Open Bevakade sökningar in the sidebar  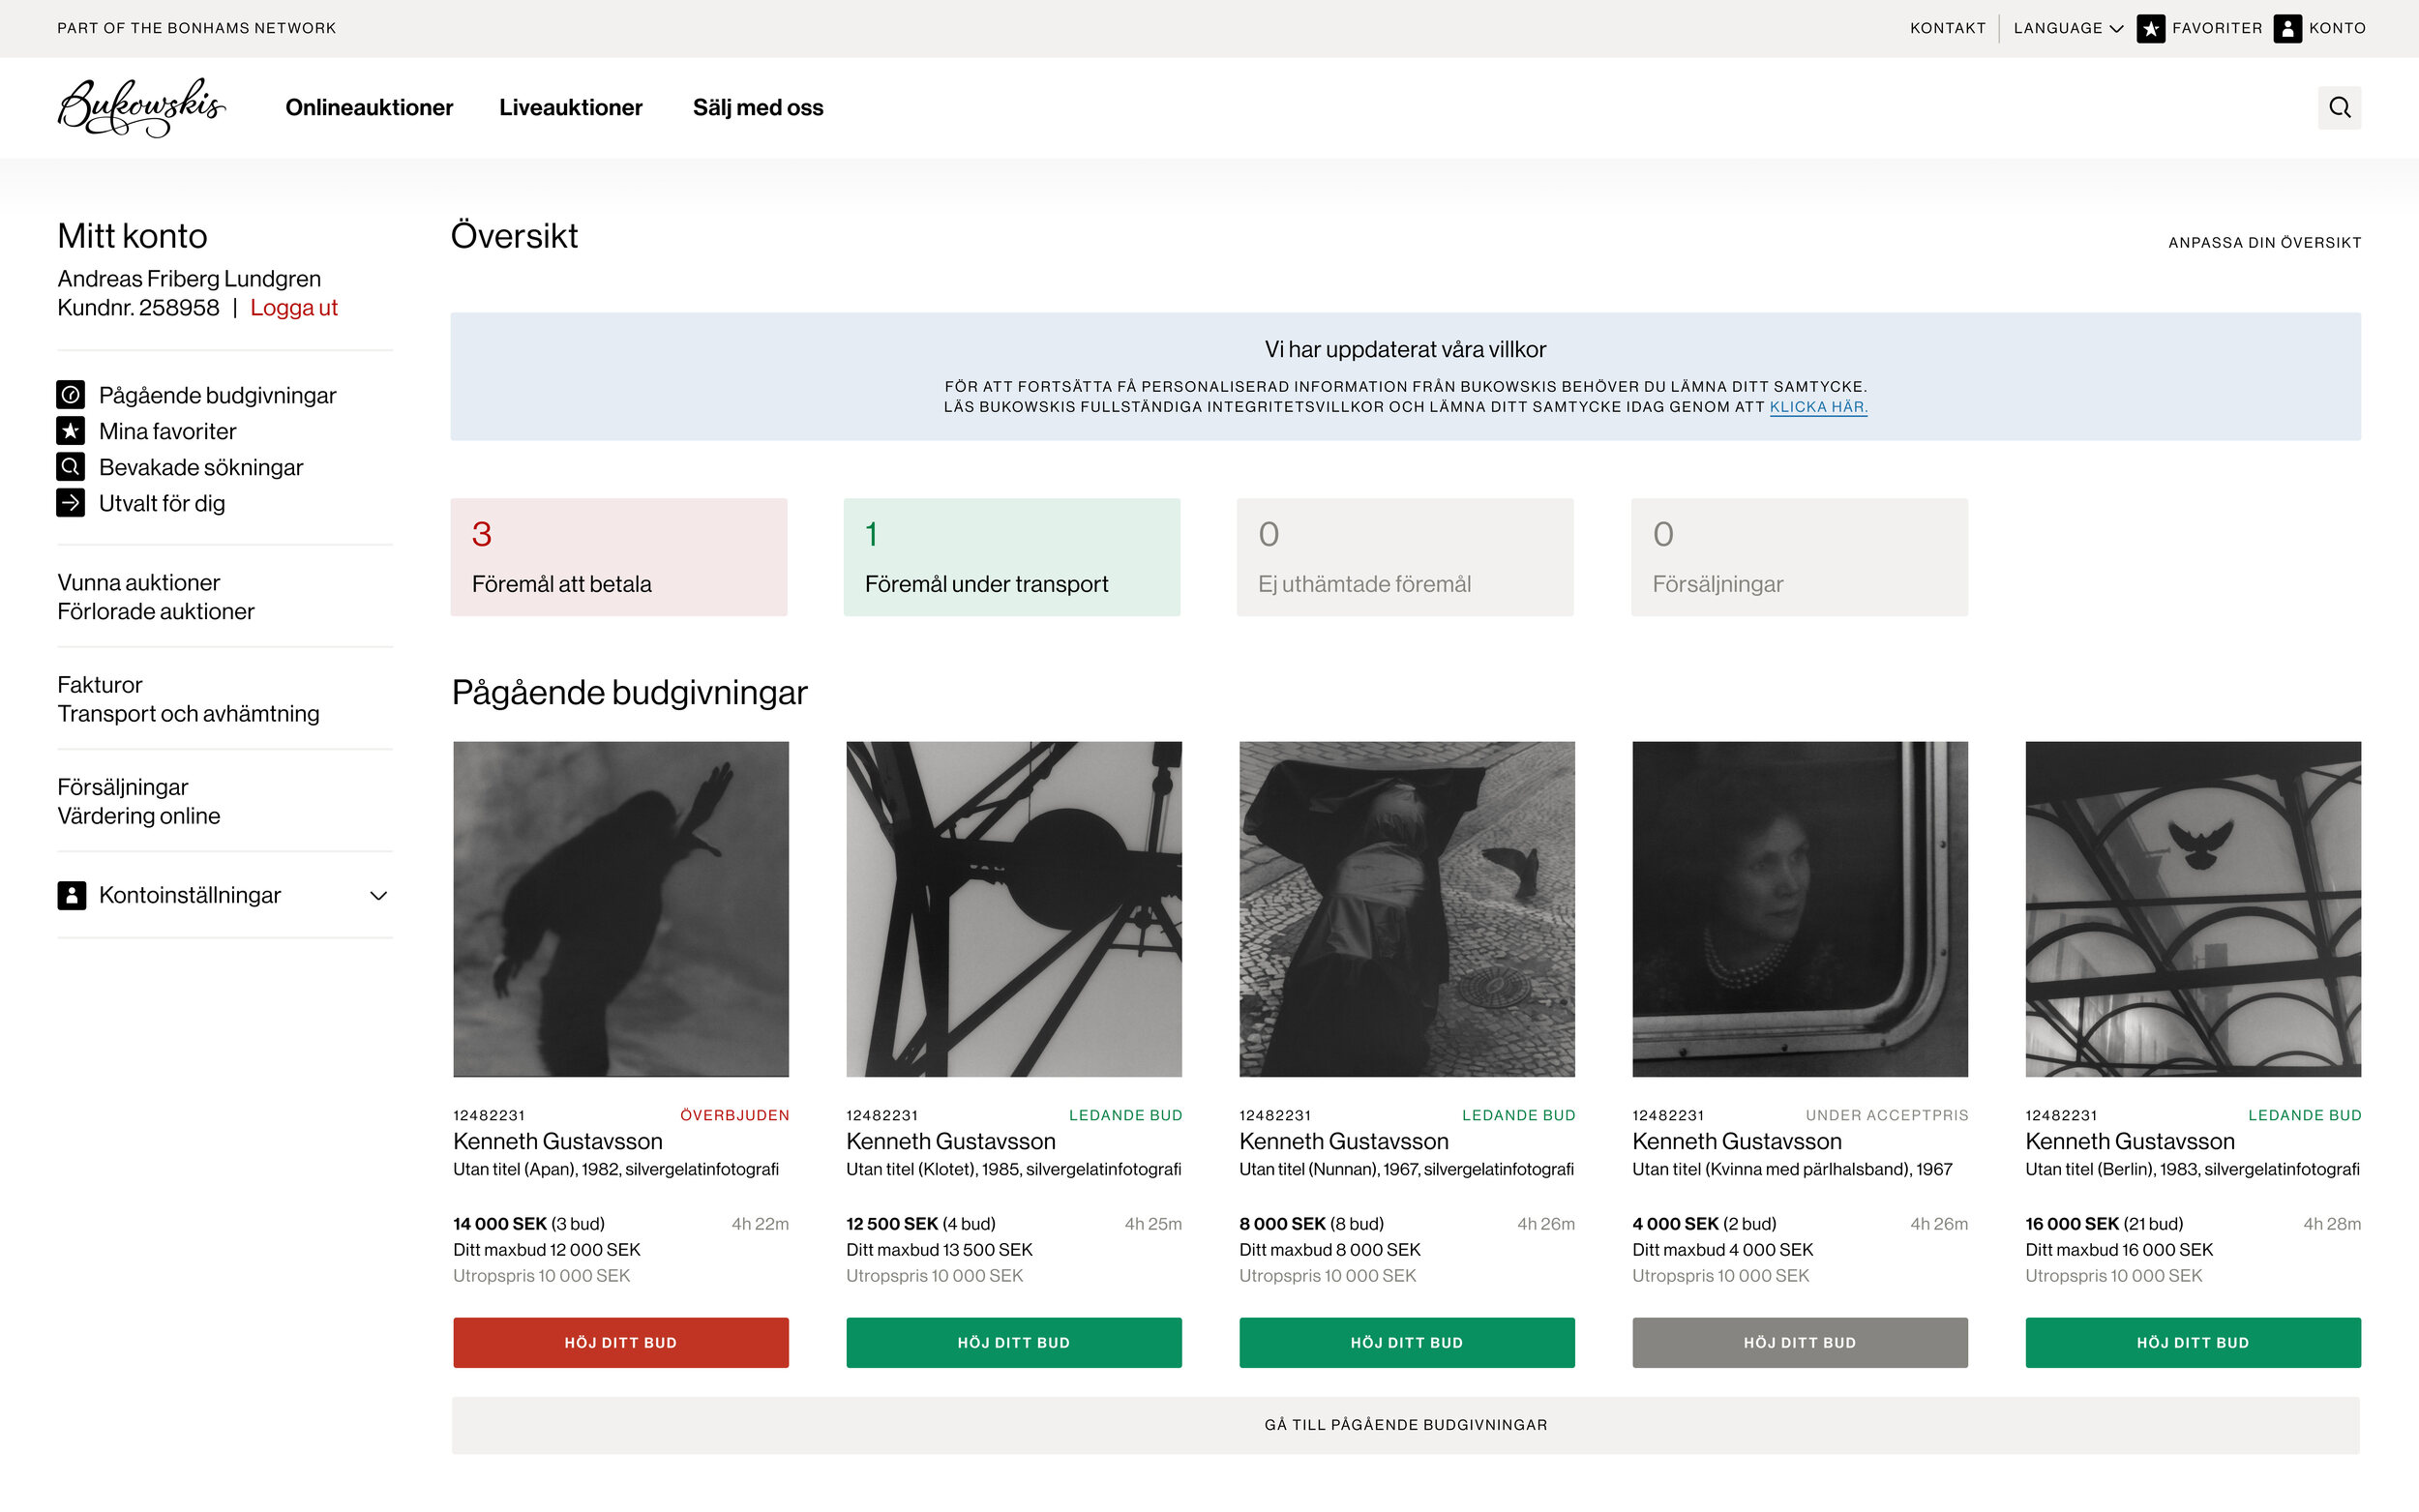(201, 467)
